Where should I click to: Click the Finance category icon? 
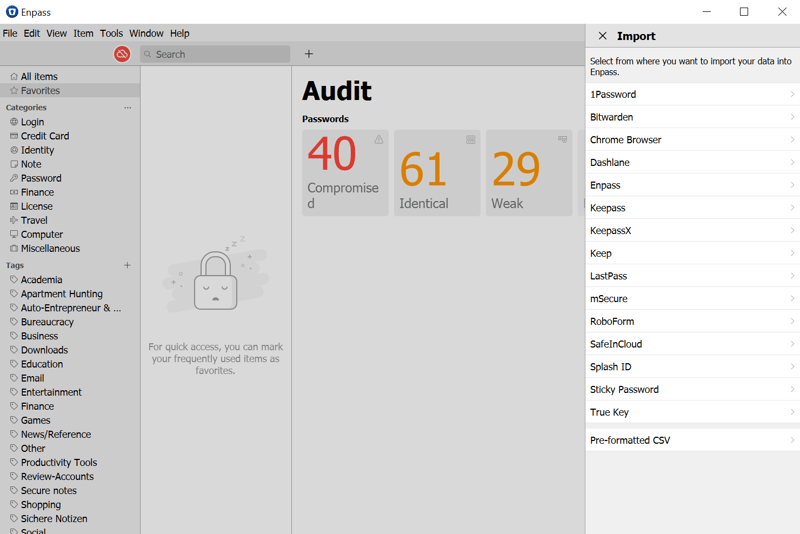(14, 192)
